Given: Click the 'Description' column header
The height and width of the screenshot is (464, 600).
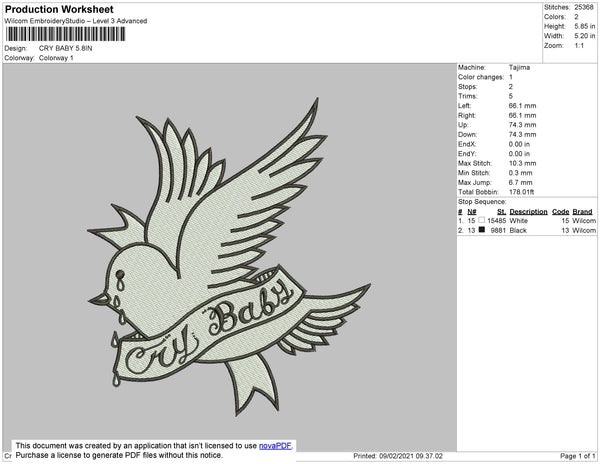Looking at the screenshot, I should click(x=528, y=212).
